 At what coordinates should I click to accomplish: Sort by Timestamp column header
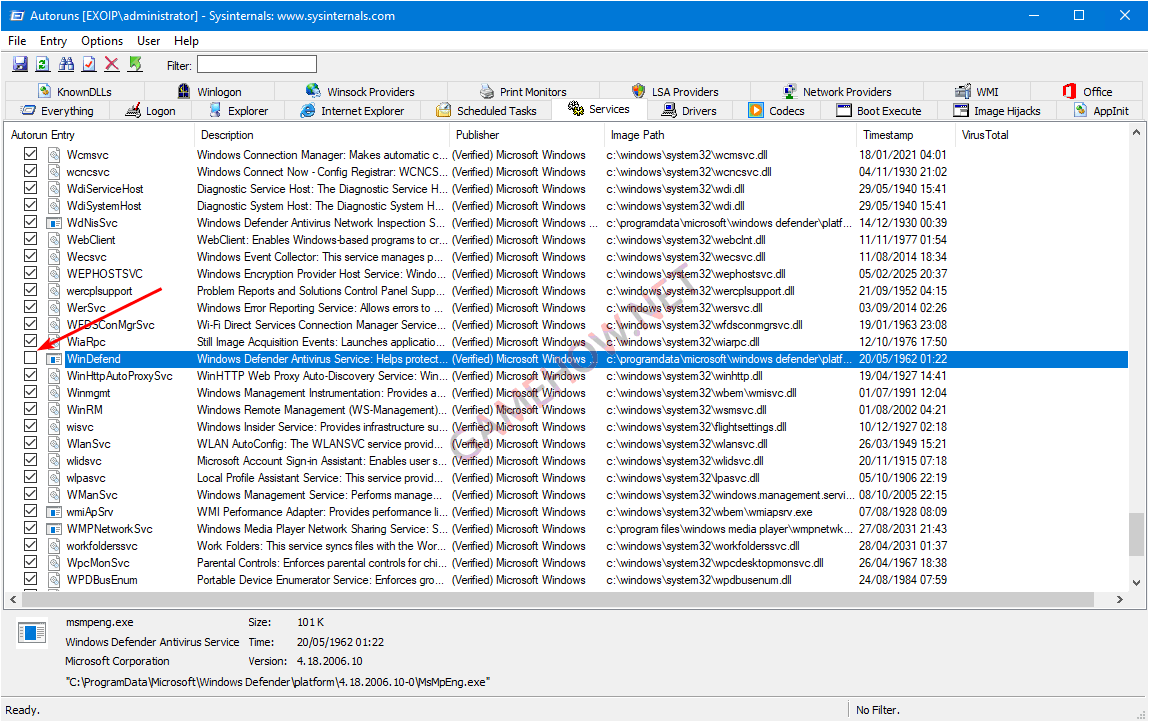point(906,135)
